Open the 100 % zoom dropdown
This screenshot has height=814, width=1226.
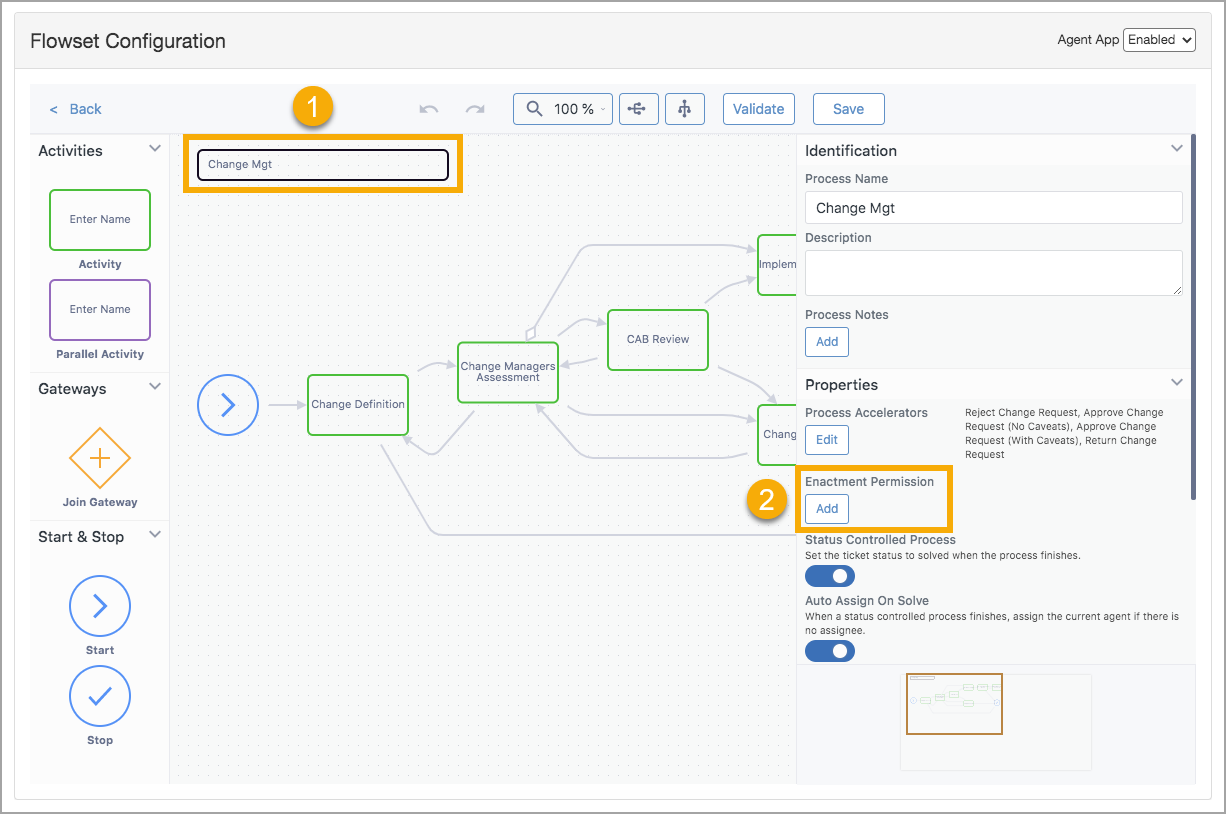tap(563, 109)
